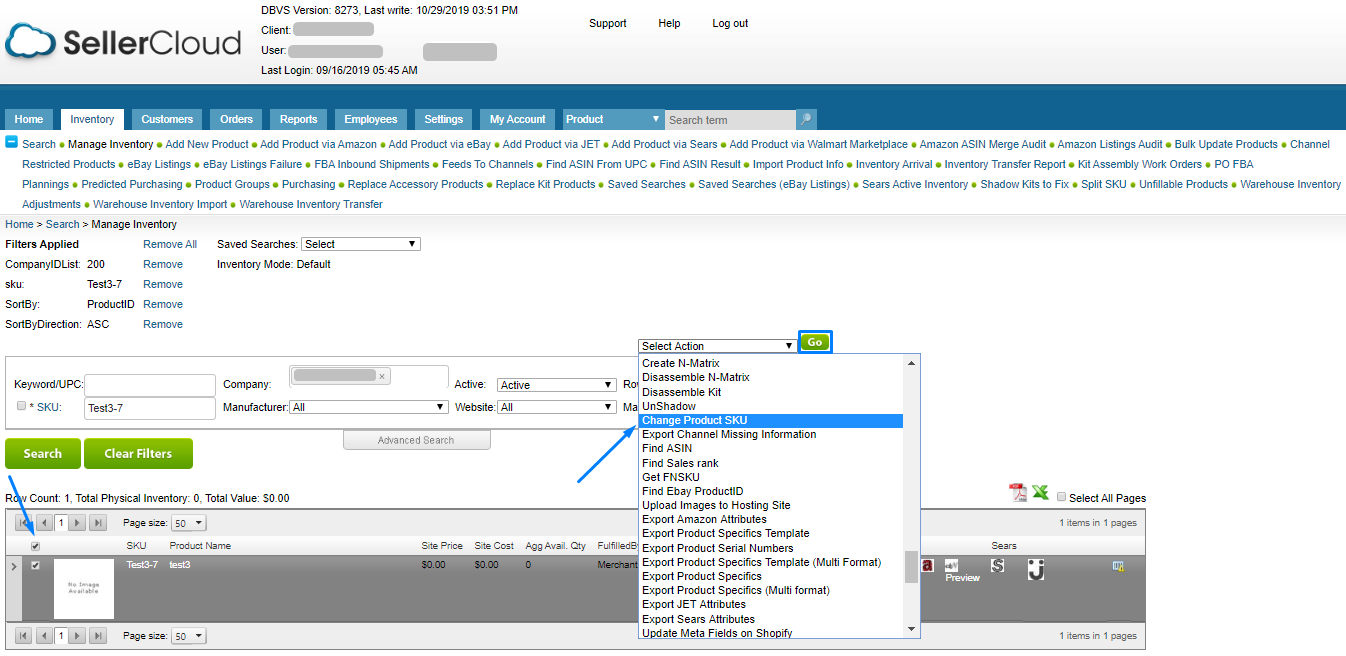Open the Employees tab
1346x656 pixels.
coord(371,119)
